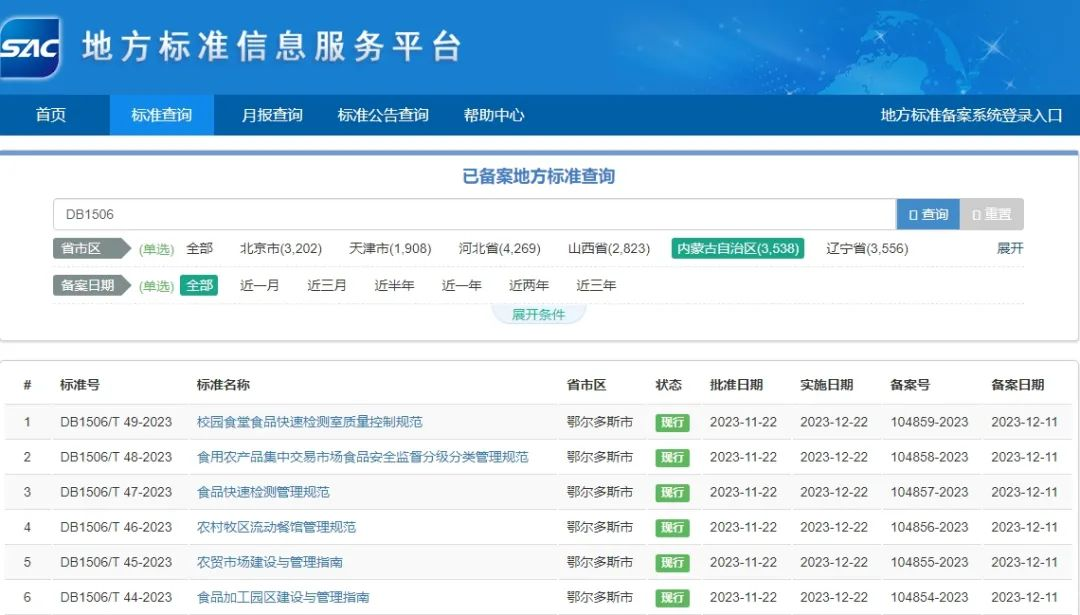
Task: Focus the DB1506 search input field
Action: [x=475, y=214]
